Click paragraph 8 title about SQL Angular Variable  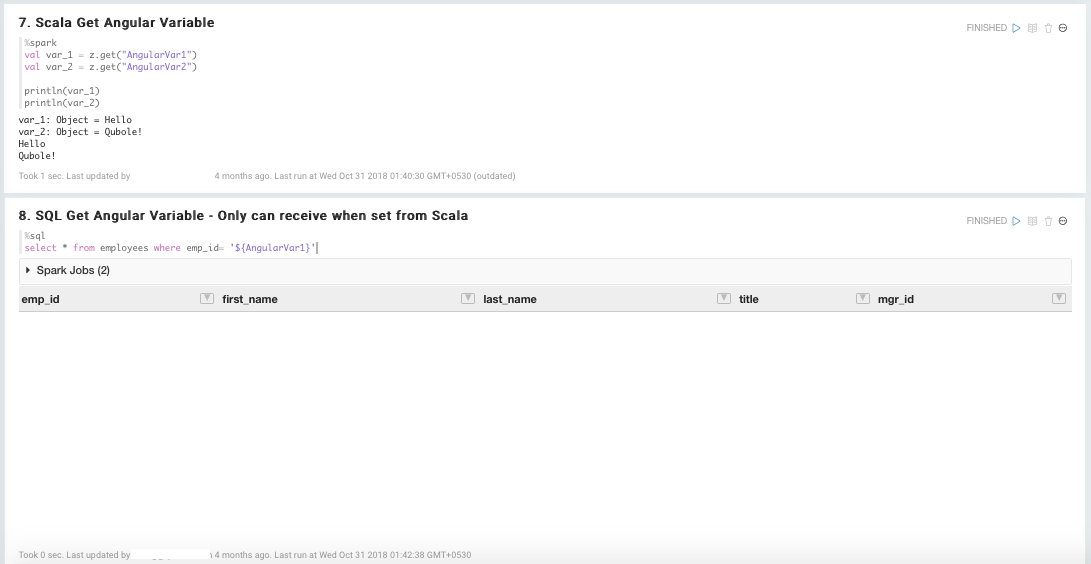coord(243,216)
